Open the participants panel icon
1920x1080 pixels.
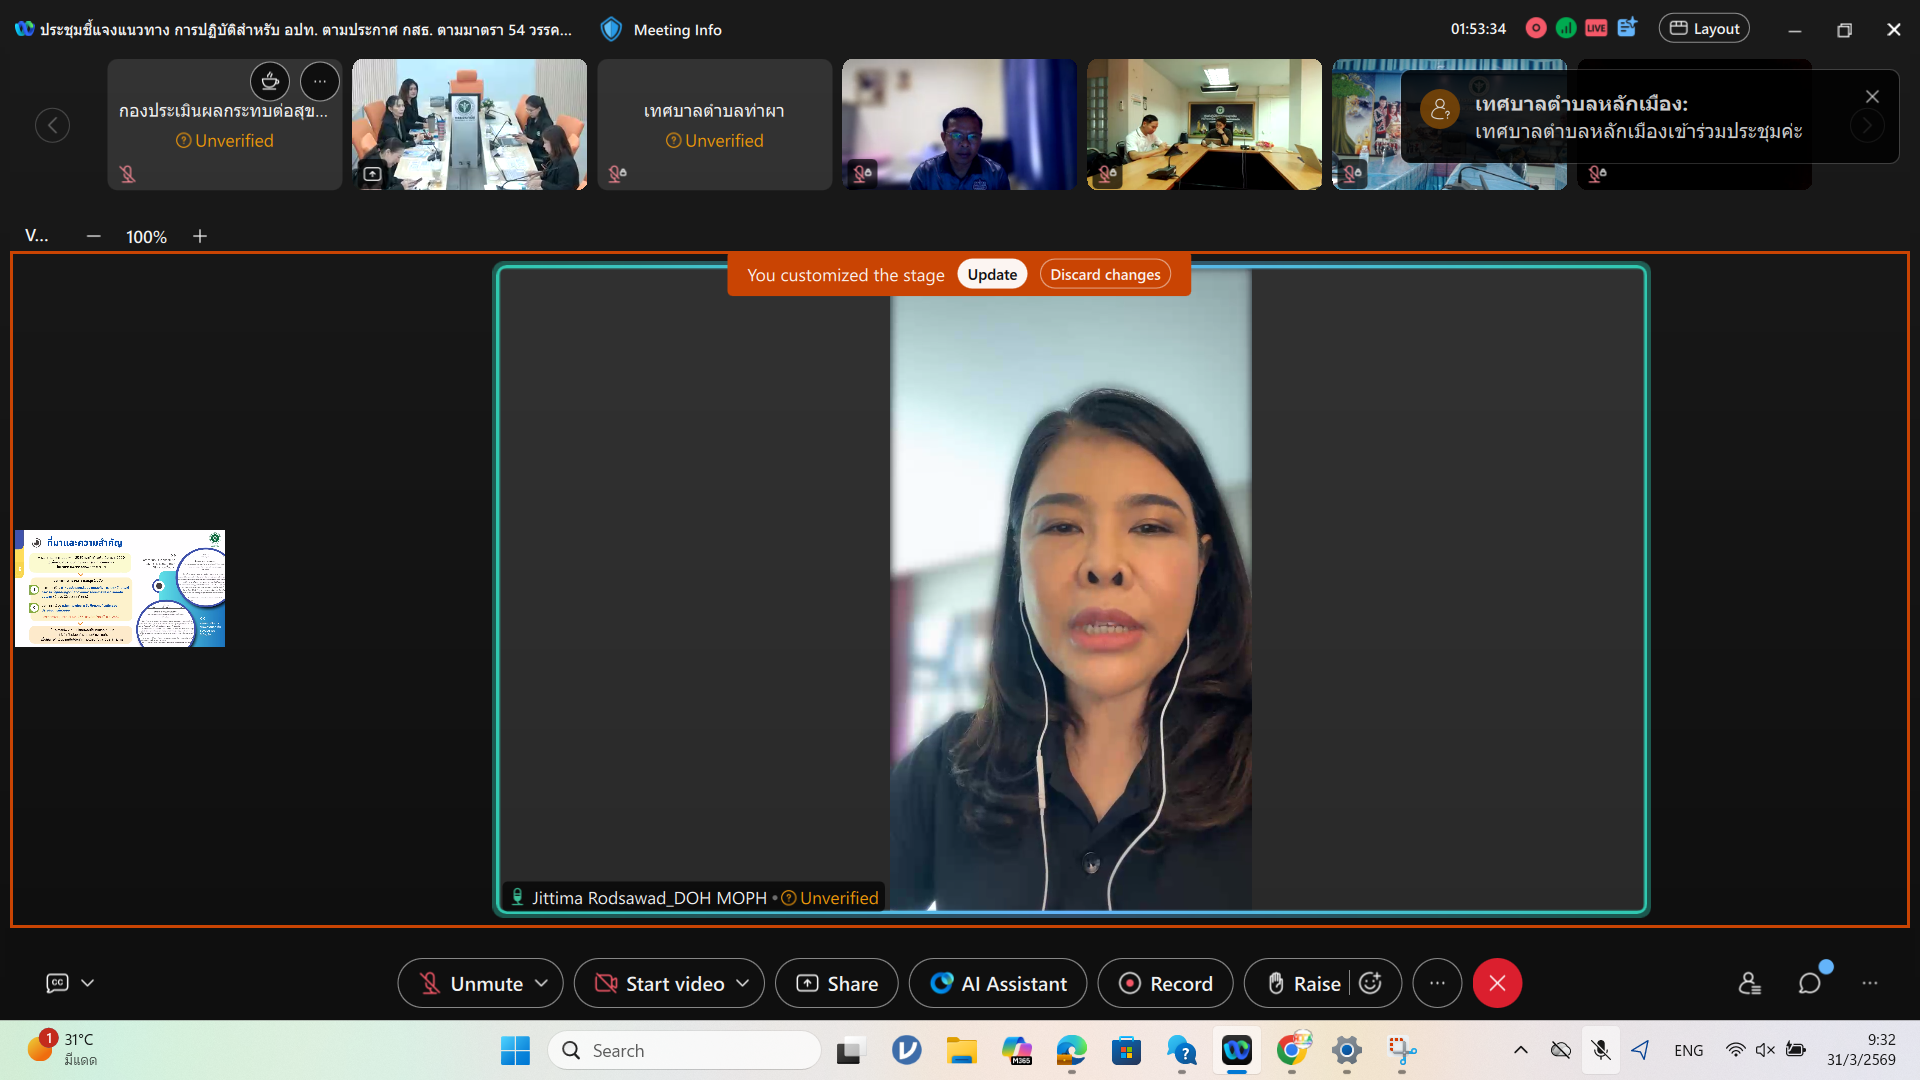tap(1749, 984)
